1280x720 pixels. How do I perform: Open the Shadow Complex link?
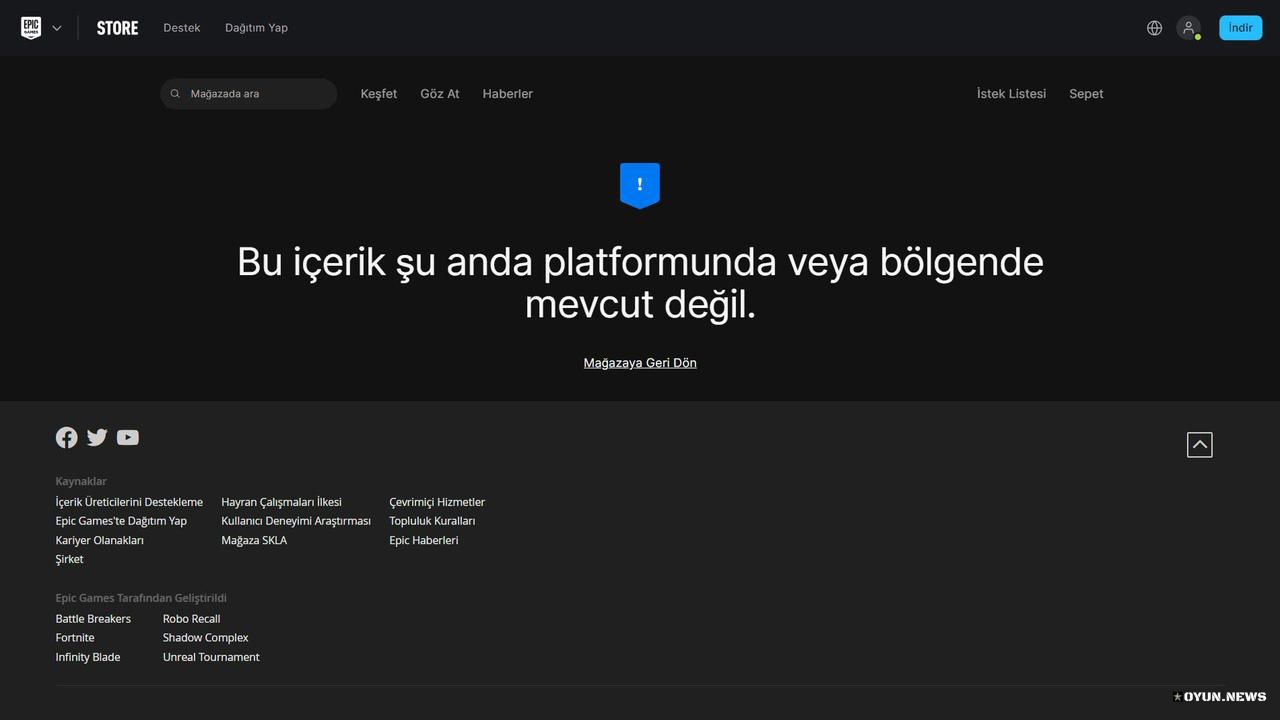coord(206,638)
